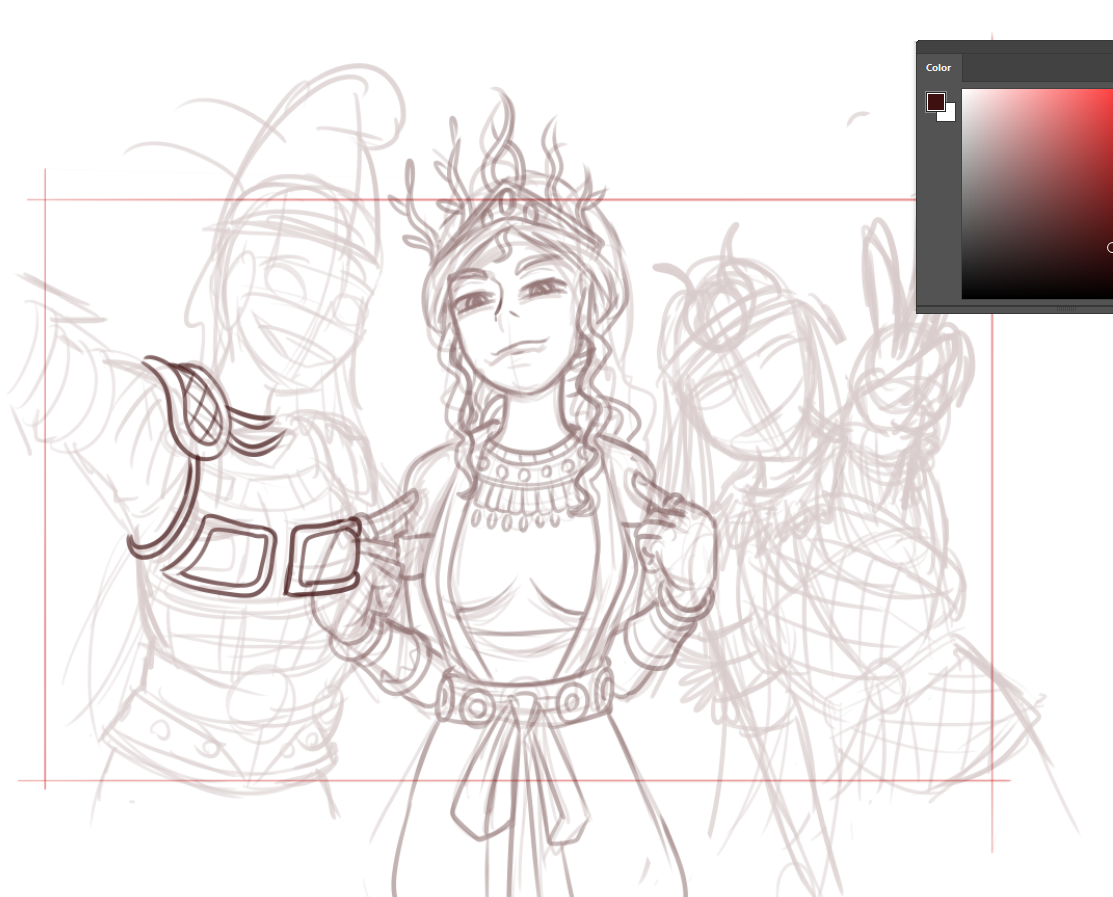Image resolution: width=1113 pixels, height=897 pixels.
Task: Click the Color panel title bar
Action: pos(1015,47)
